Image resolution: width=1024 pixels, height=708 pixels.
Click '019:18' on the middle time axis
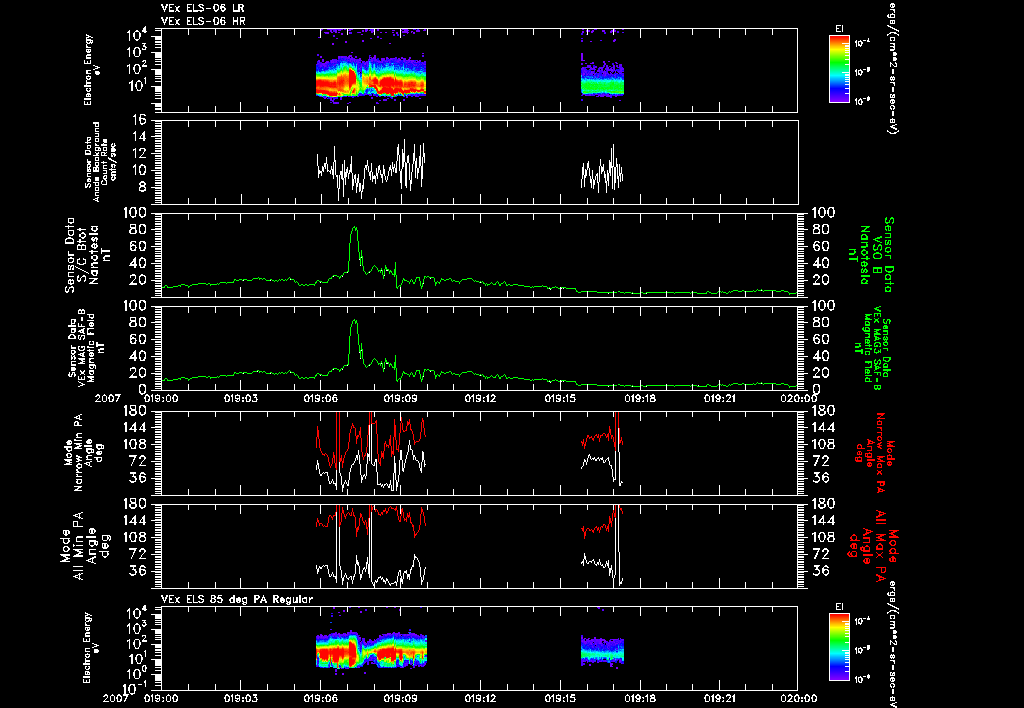(641, 398)
